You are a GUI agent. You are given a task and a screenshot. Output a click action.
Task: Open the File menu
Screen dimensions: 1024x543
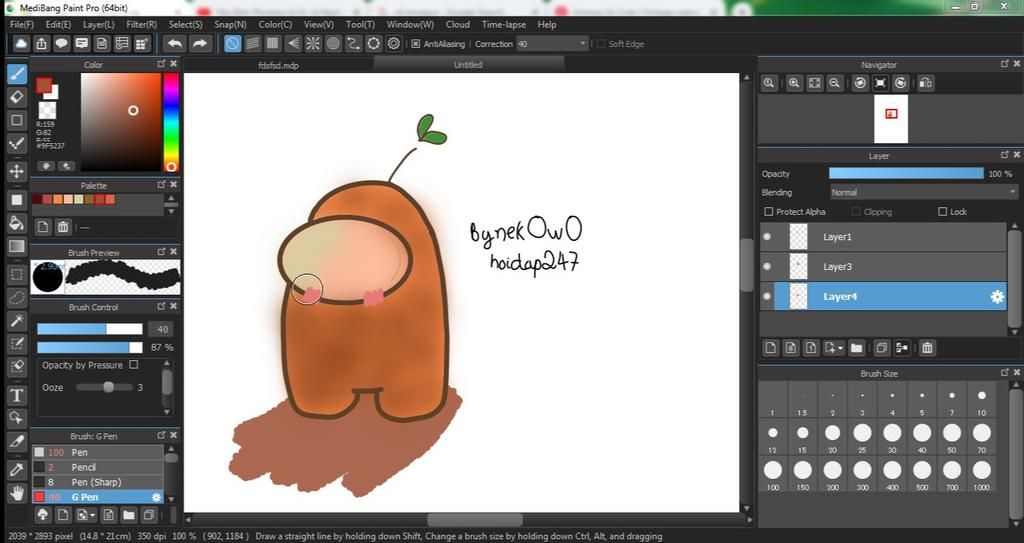pyautogui.click(x=22, y=24)
